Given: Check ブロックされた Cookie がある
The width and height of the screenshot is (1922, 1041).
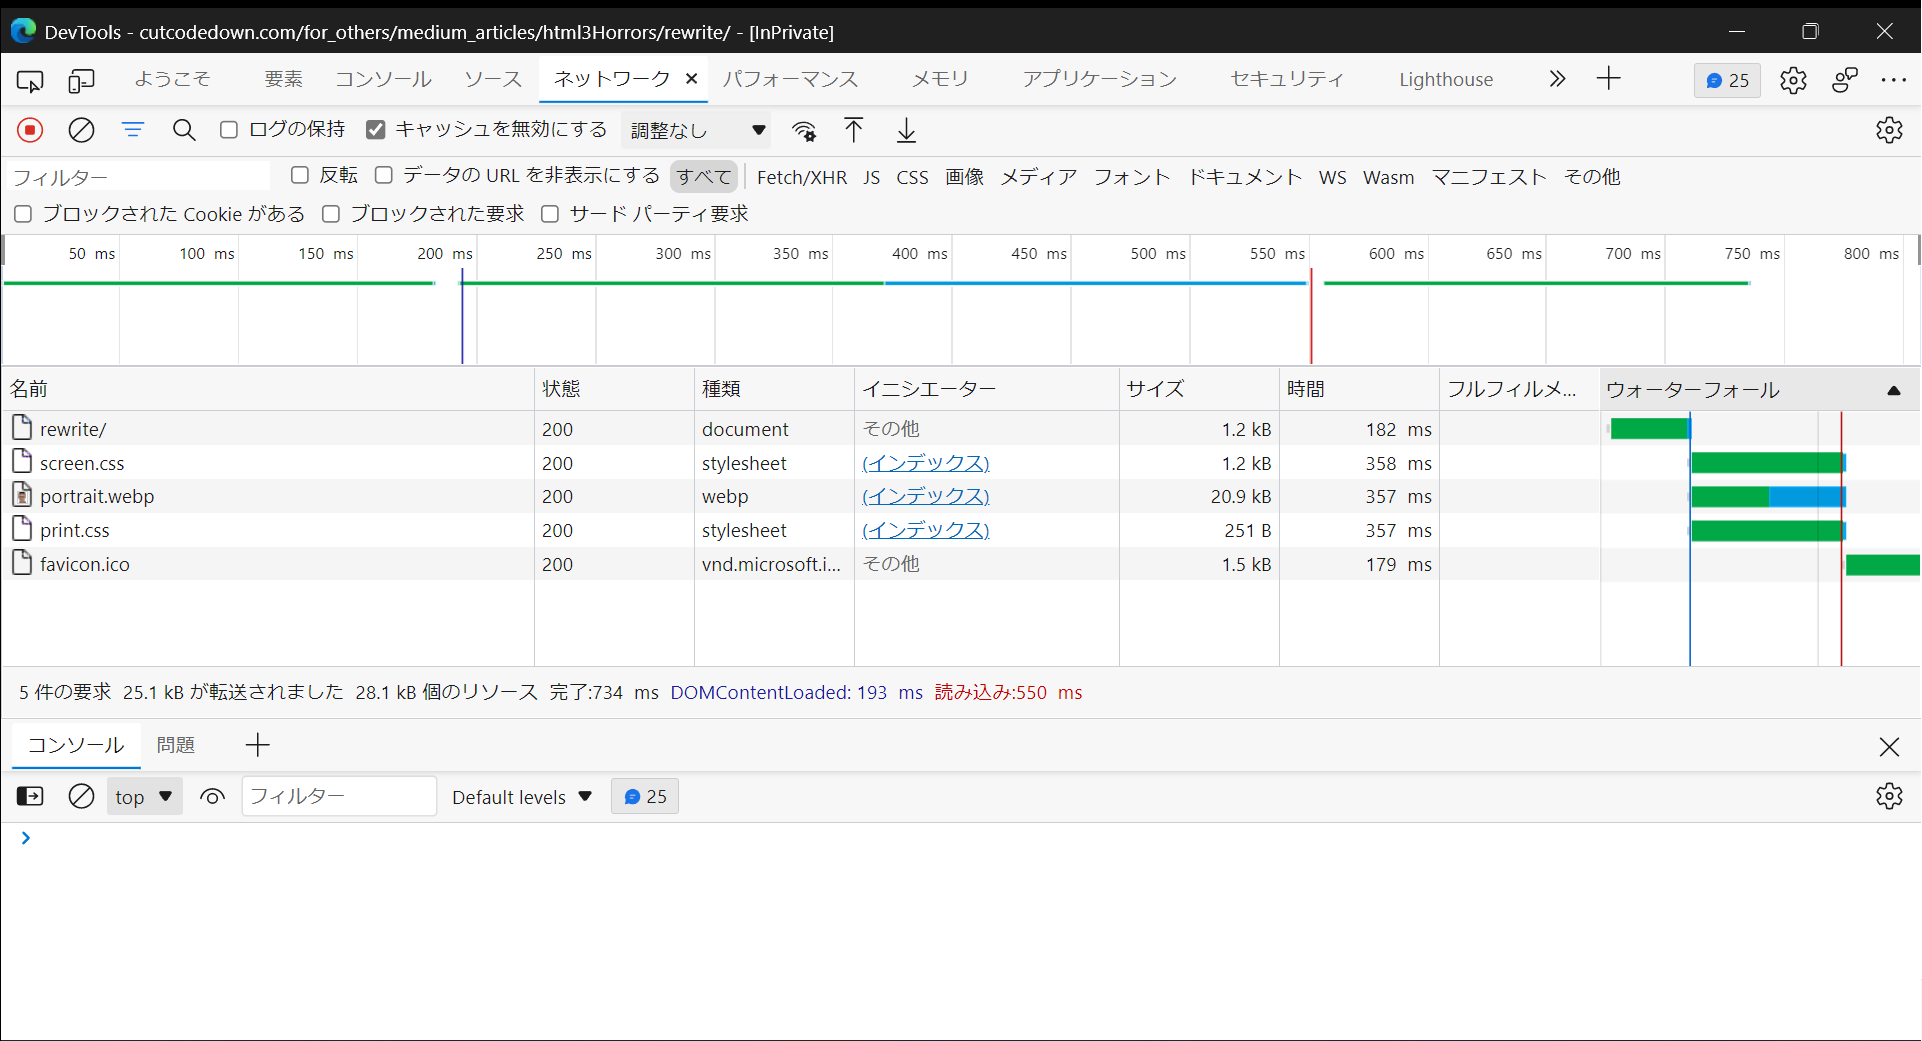Looking at the screenshot, I should point(23,214).
